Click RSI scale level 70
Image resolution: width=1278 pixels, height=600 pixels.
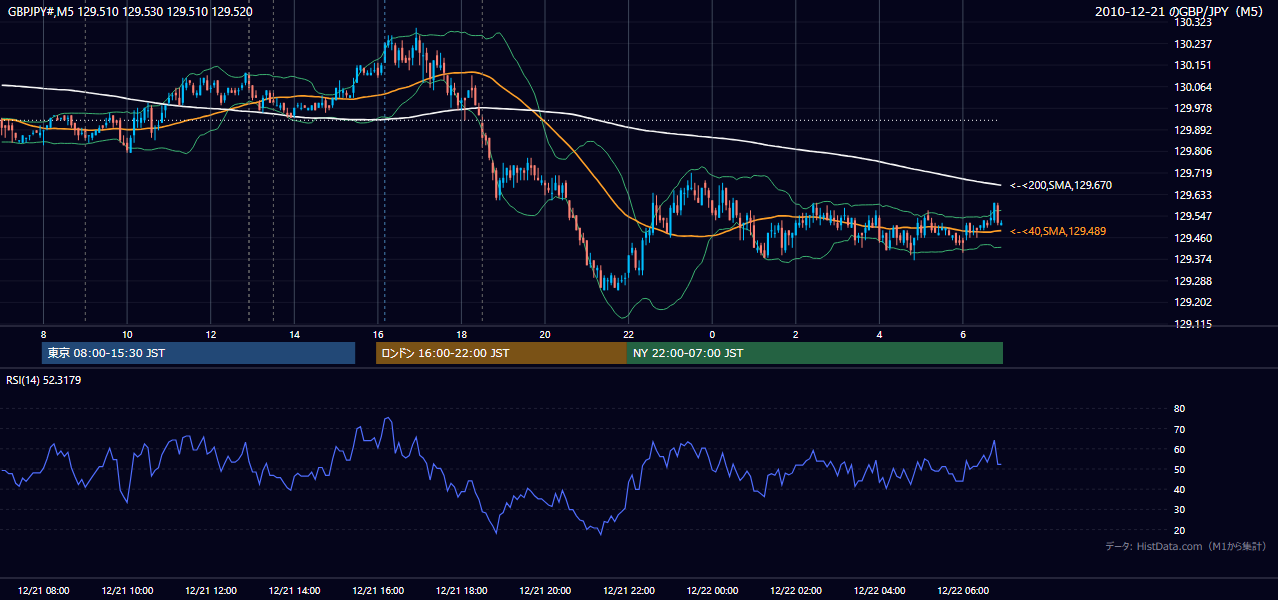click(1179, 429)
